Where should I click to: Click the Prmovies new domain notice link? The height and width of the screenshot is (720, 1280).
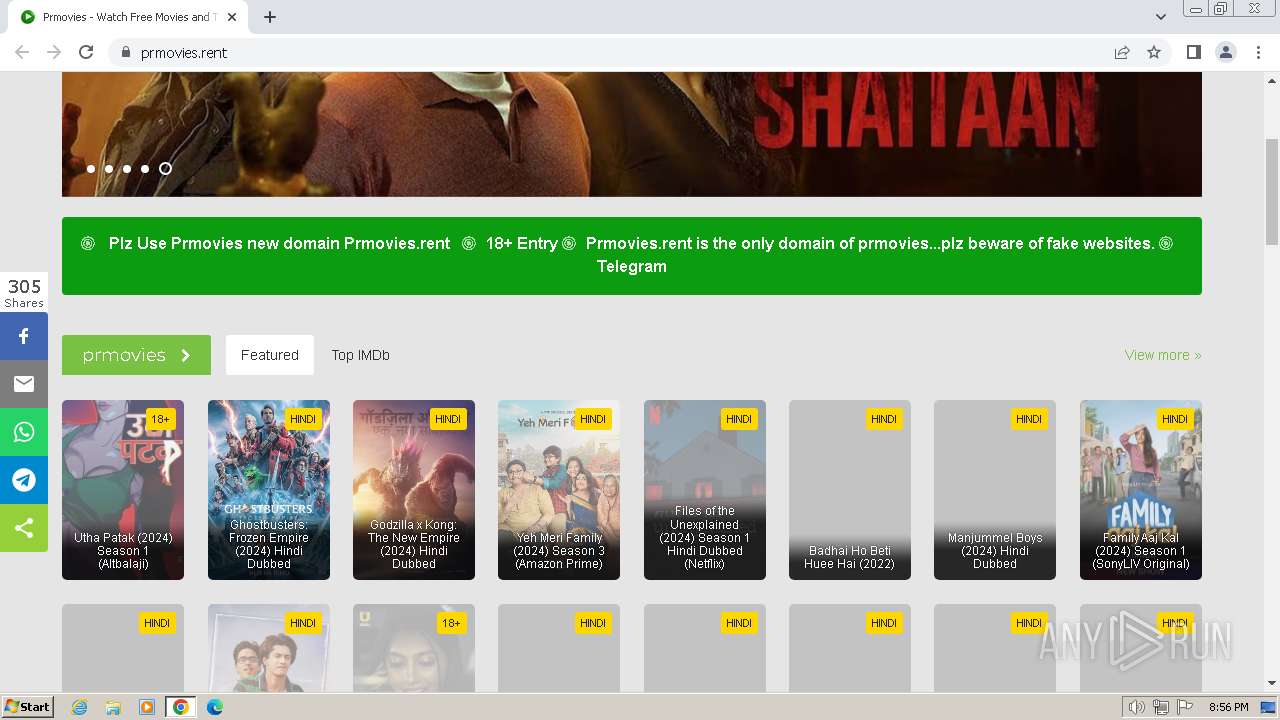[280, 243]
